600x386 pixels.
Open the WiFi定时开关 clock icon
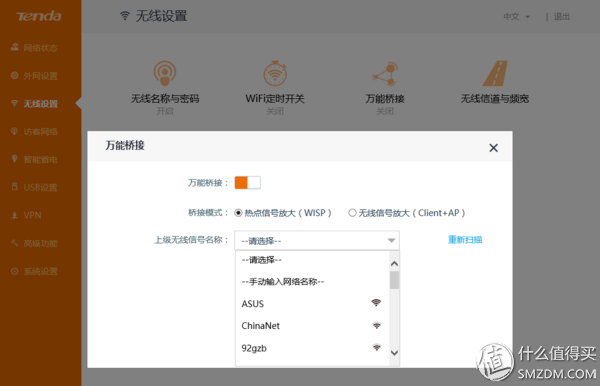click(275, 73)
